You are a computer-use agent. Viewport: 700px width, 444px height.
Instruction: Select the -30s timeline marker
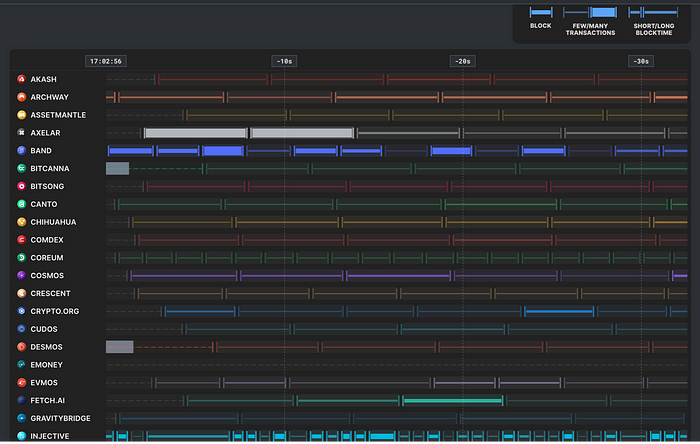[641, 61]
